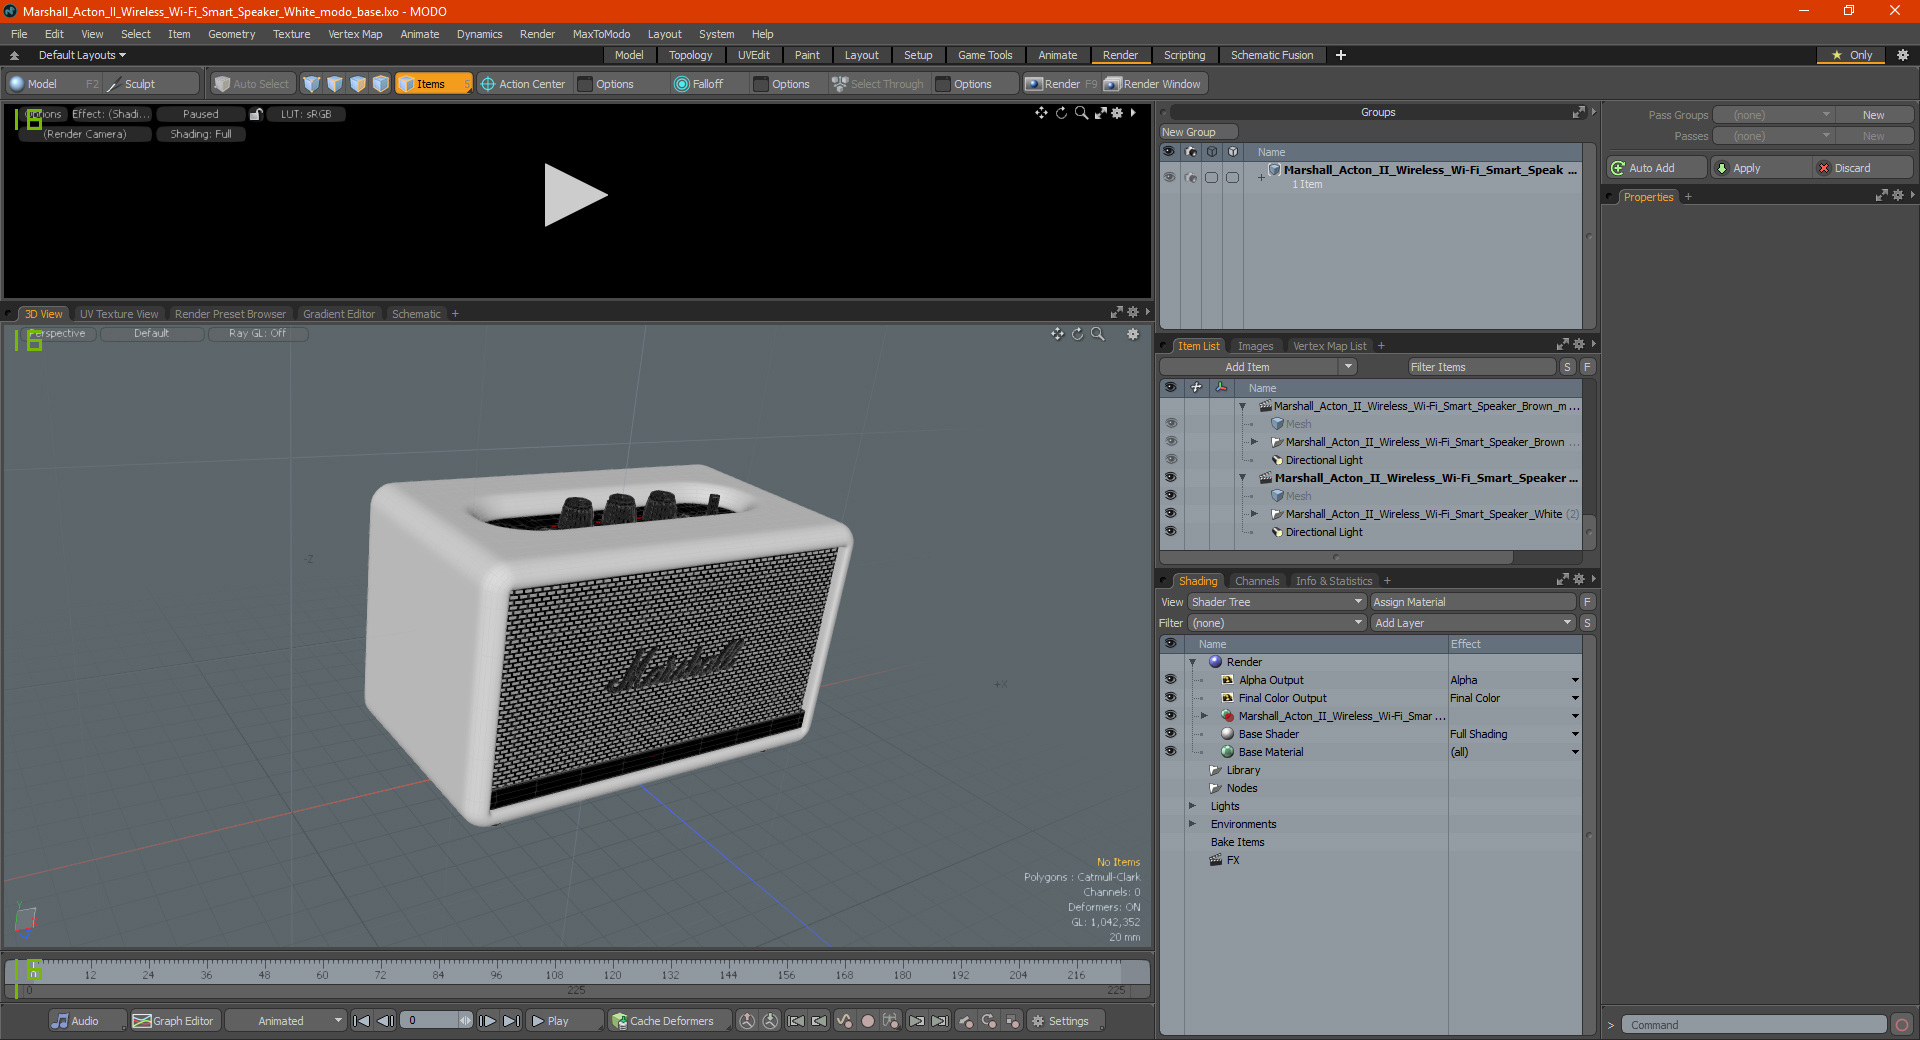1920x1040 pixels.
Task: Click the Filter Items field
Action: (x=1481, y=367)
